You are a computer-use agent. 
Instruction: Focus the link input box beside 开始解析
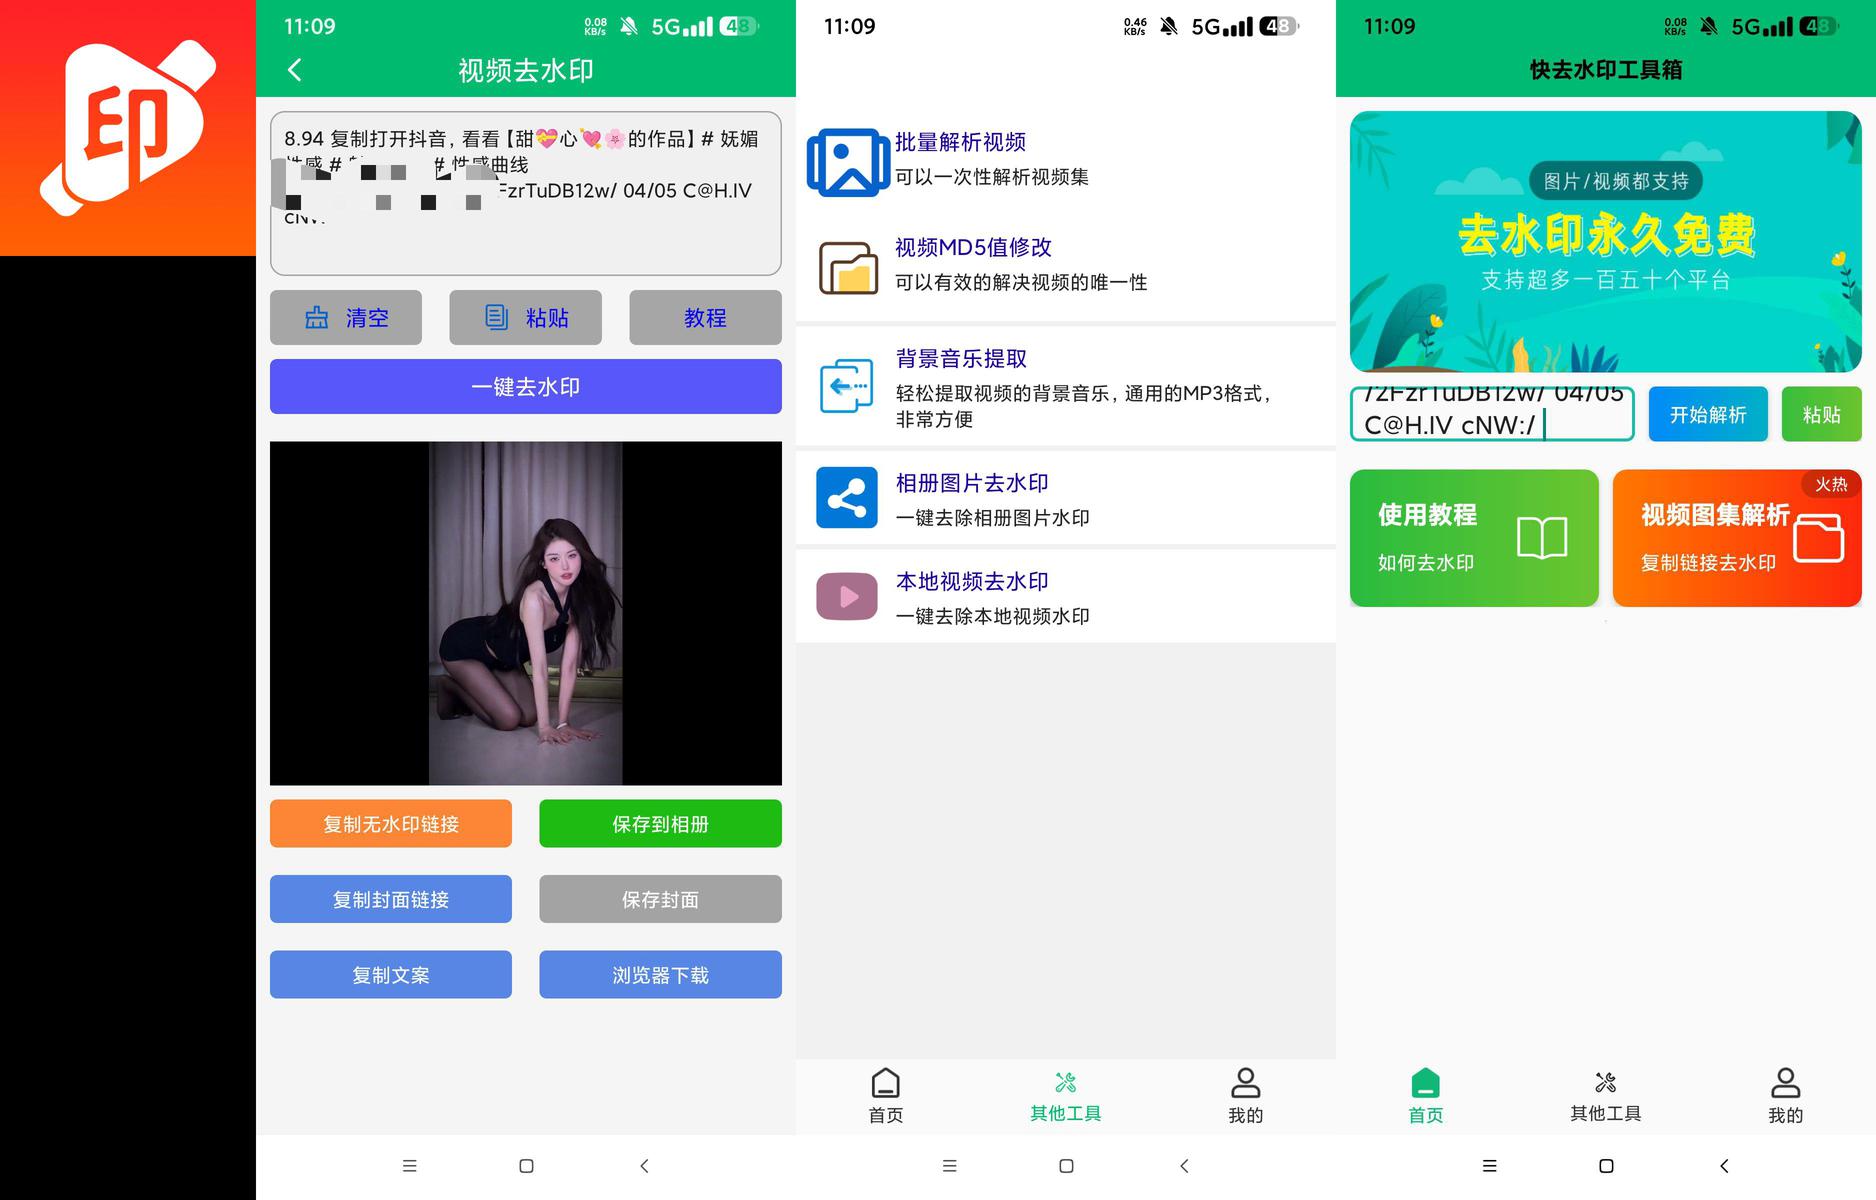tap(1492, 414)
